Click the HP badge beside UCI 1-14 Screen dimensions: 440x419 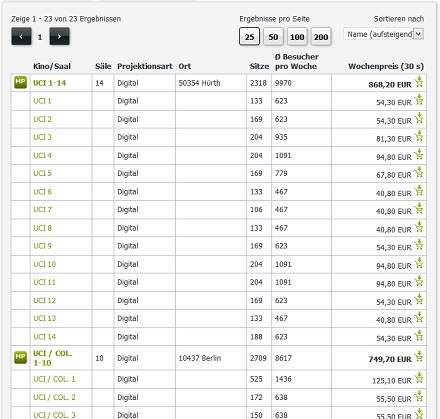(x=20, y=82)
